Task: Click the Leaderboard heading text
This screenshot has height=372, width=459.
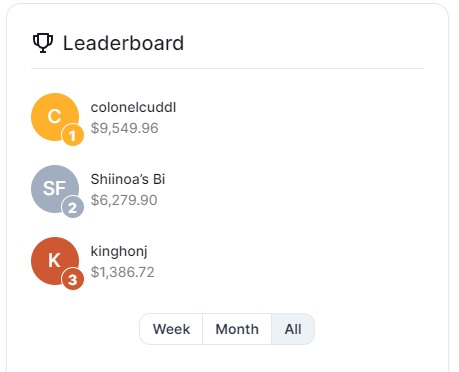Action: [x=123, y=43]
